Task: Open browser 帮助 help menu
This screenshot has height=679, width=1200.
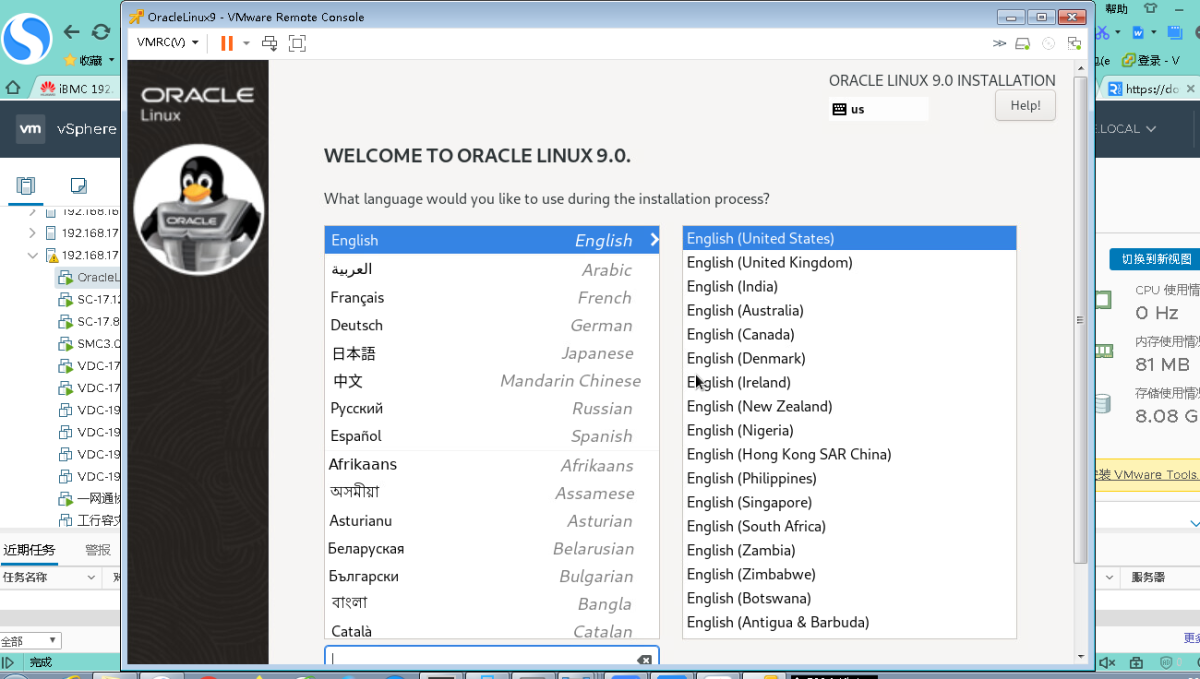Action: pos(1116,8)
